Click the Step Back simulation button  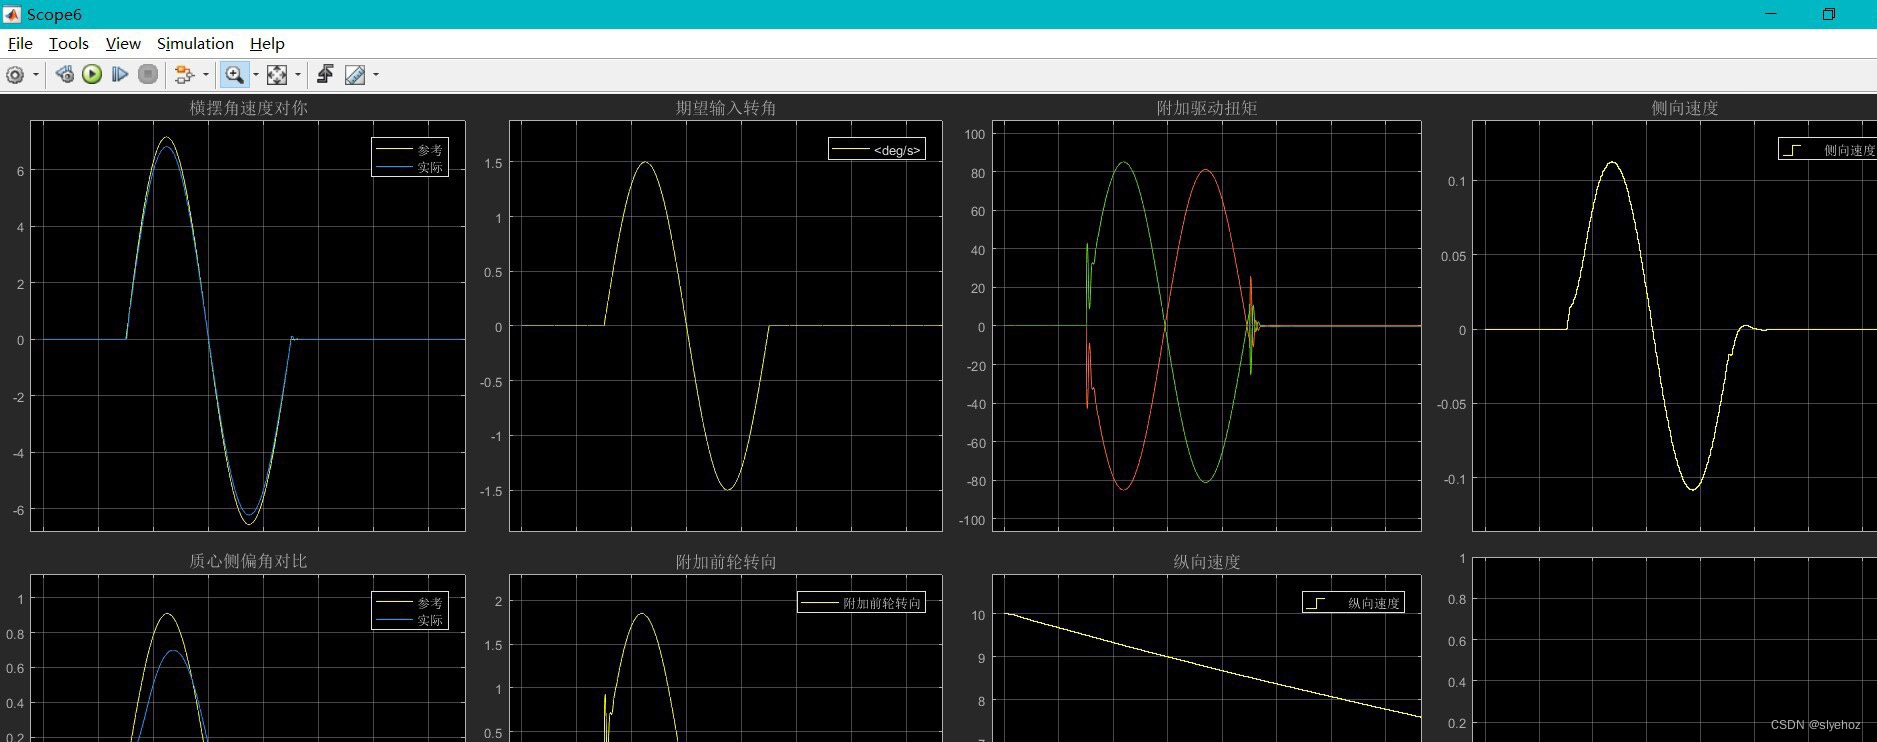coord(64,75)
